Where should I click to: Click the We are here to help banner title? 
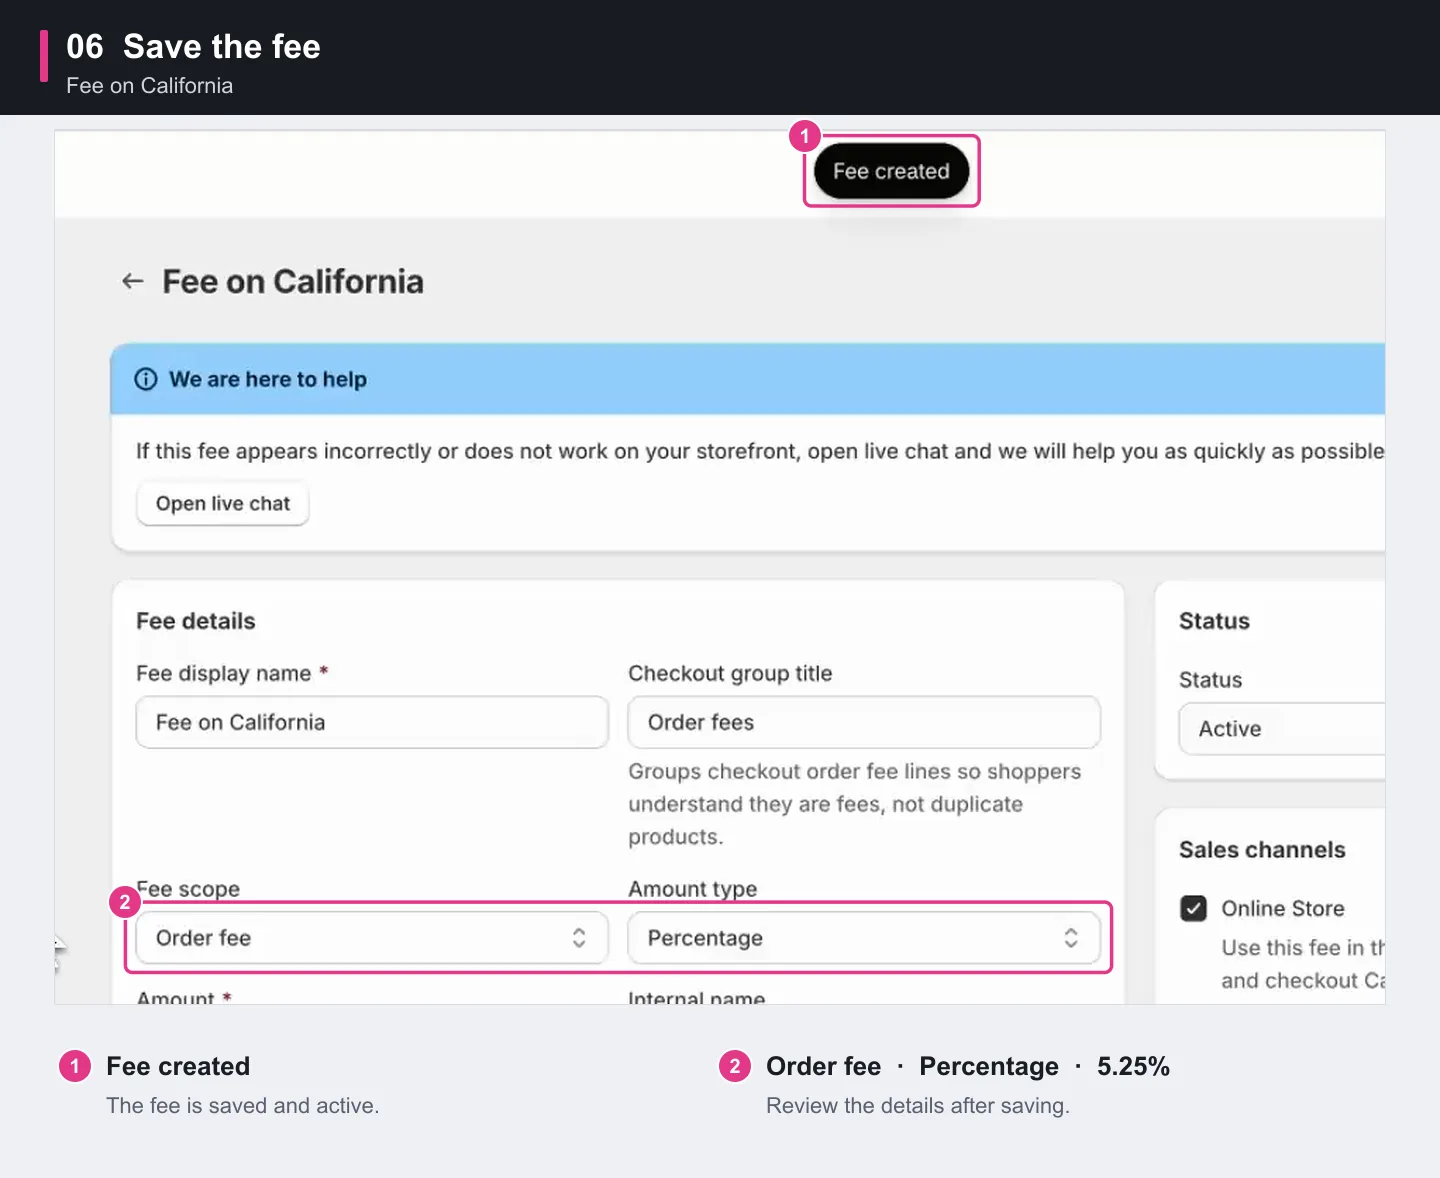(x=268, y=379)
